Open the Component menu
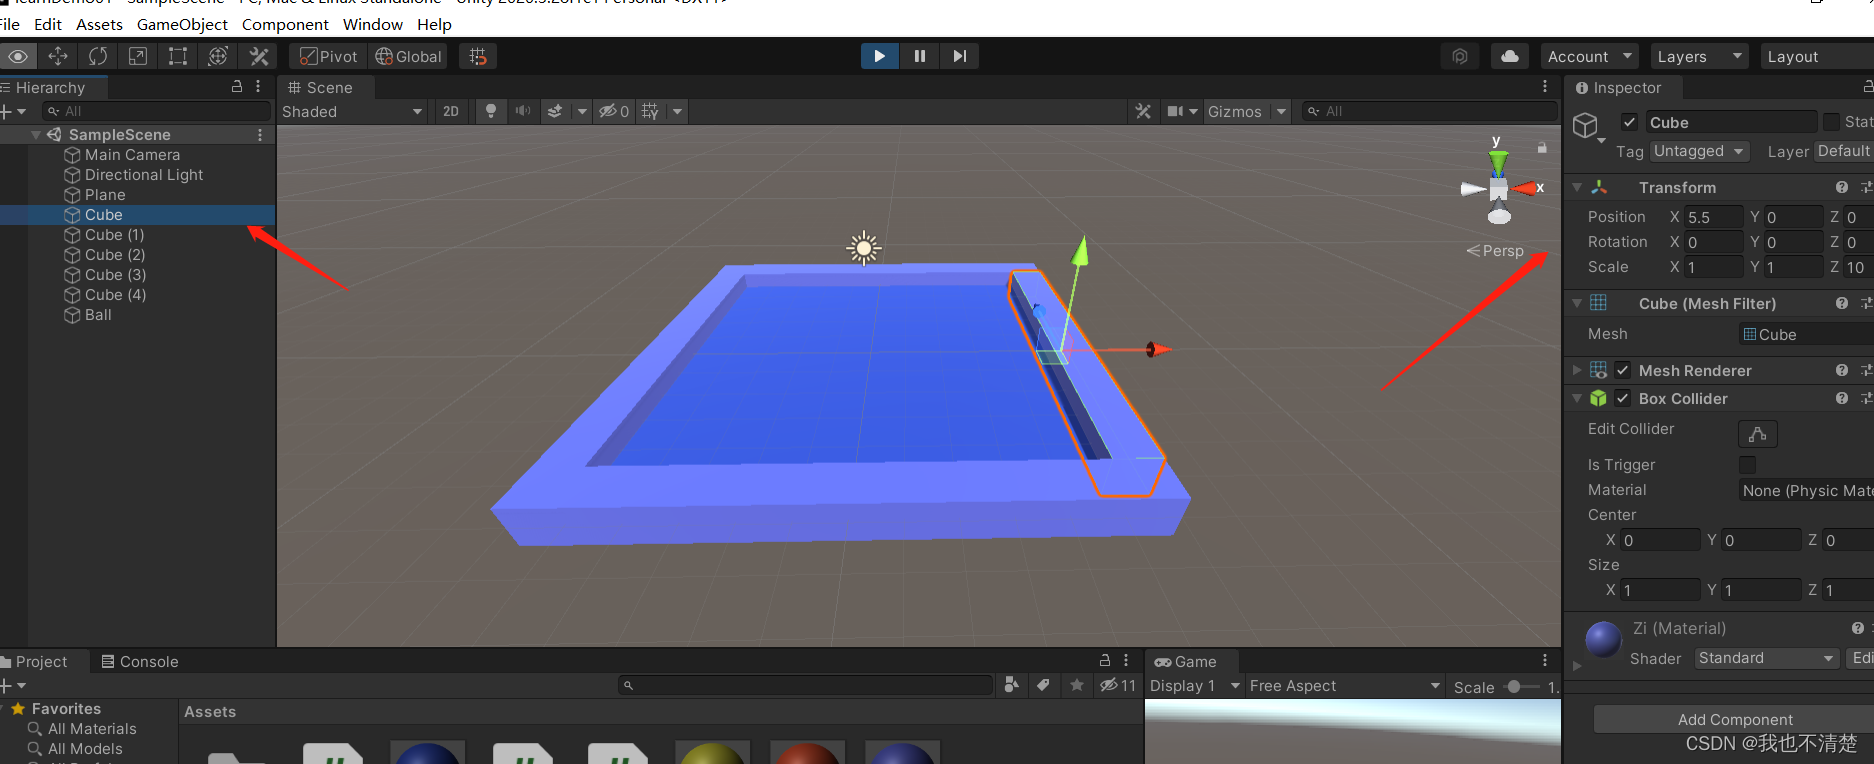The image size is (1874, 764). (x=285, y=24)
